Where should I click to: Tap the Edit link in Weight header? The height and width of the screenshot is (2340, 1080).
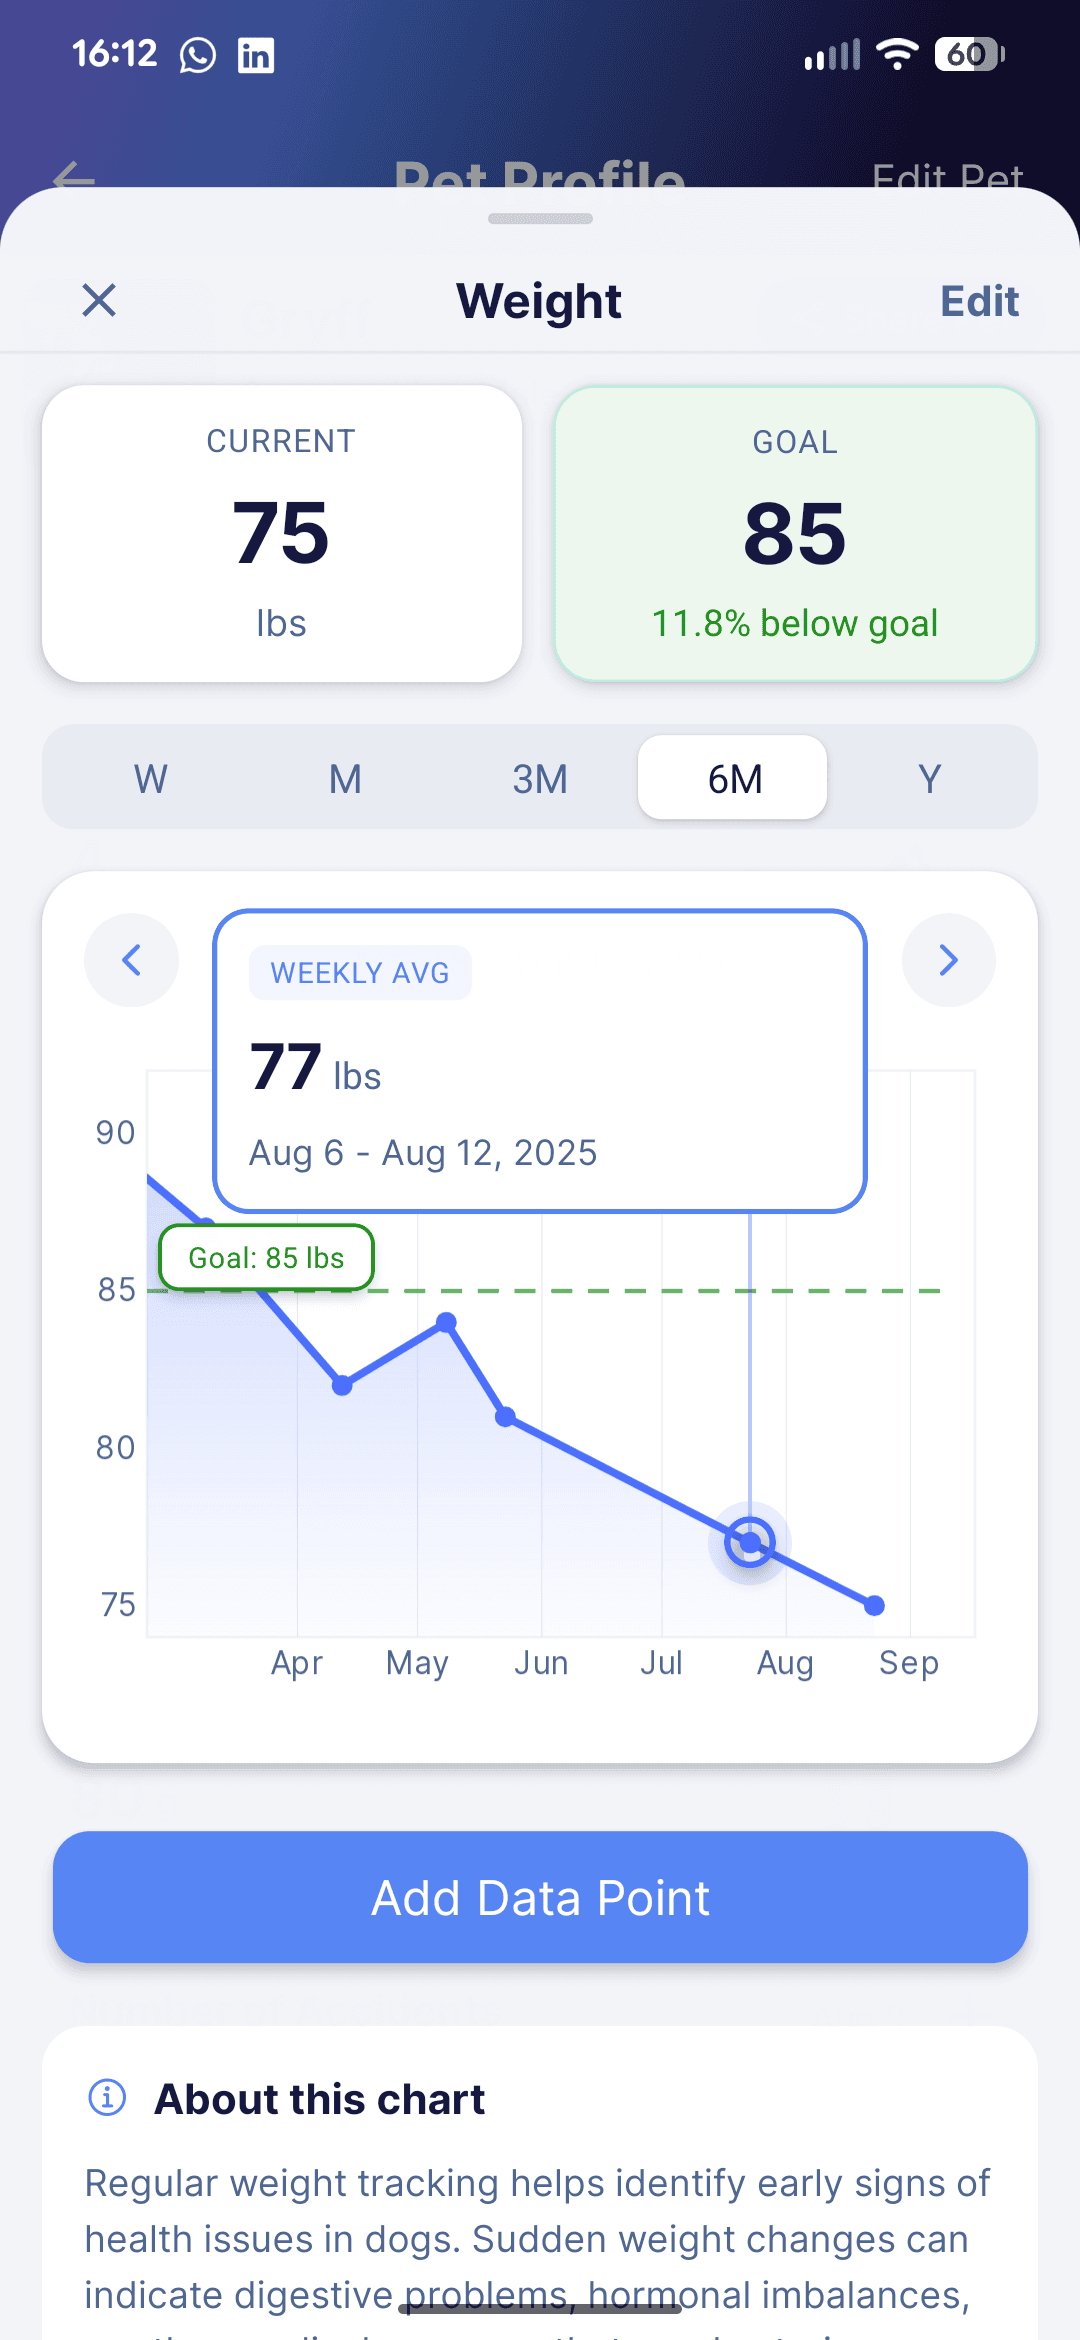point(978,301)
